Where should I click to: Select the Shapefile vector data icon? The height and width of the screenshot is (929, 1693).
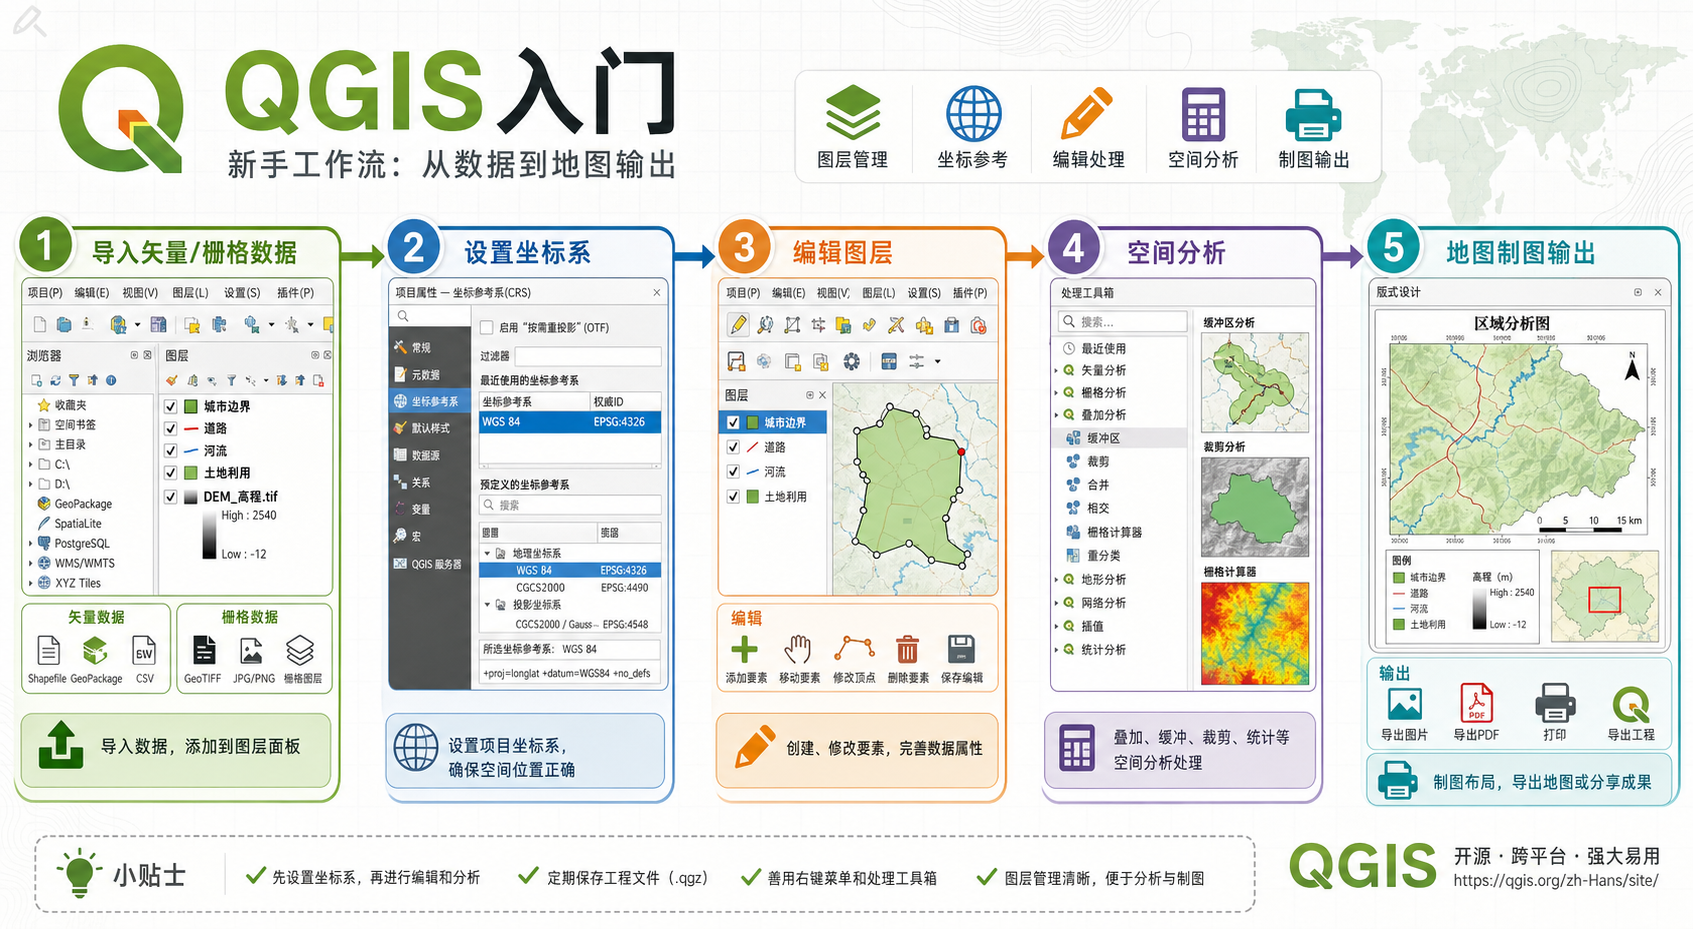tap(48, 651)
